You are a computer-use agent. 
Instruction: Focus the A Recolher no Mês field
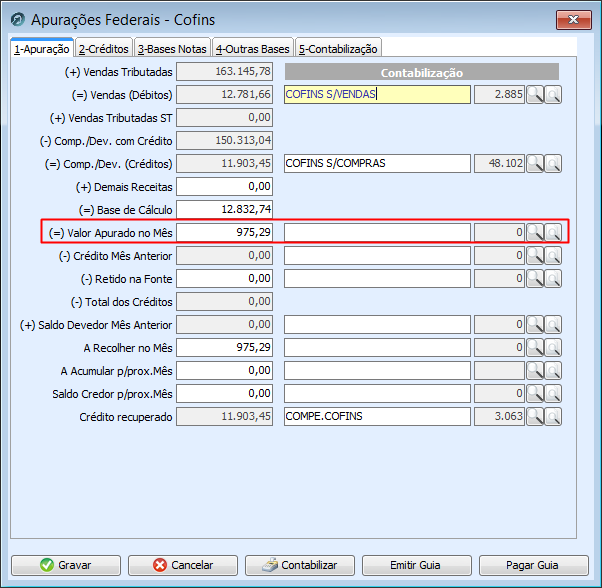[x=224, y=348]
